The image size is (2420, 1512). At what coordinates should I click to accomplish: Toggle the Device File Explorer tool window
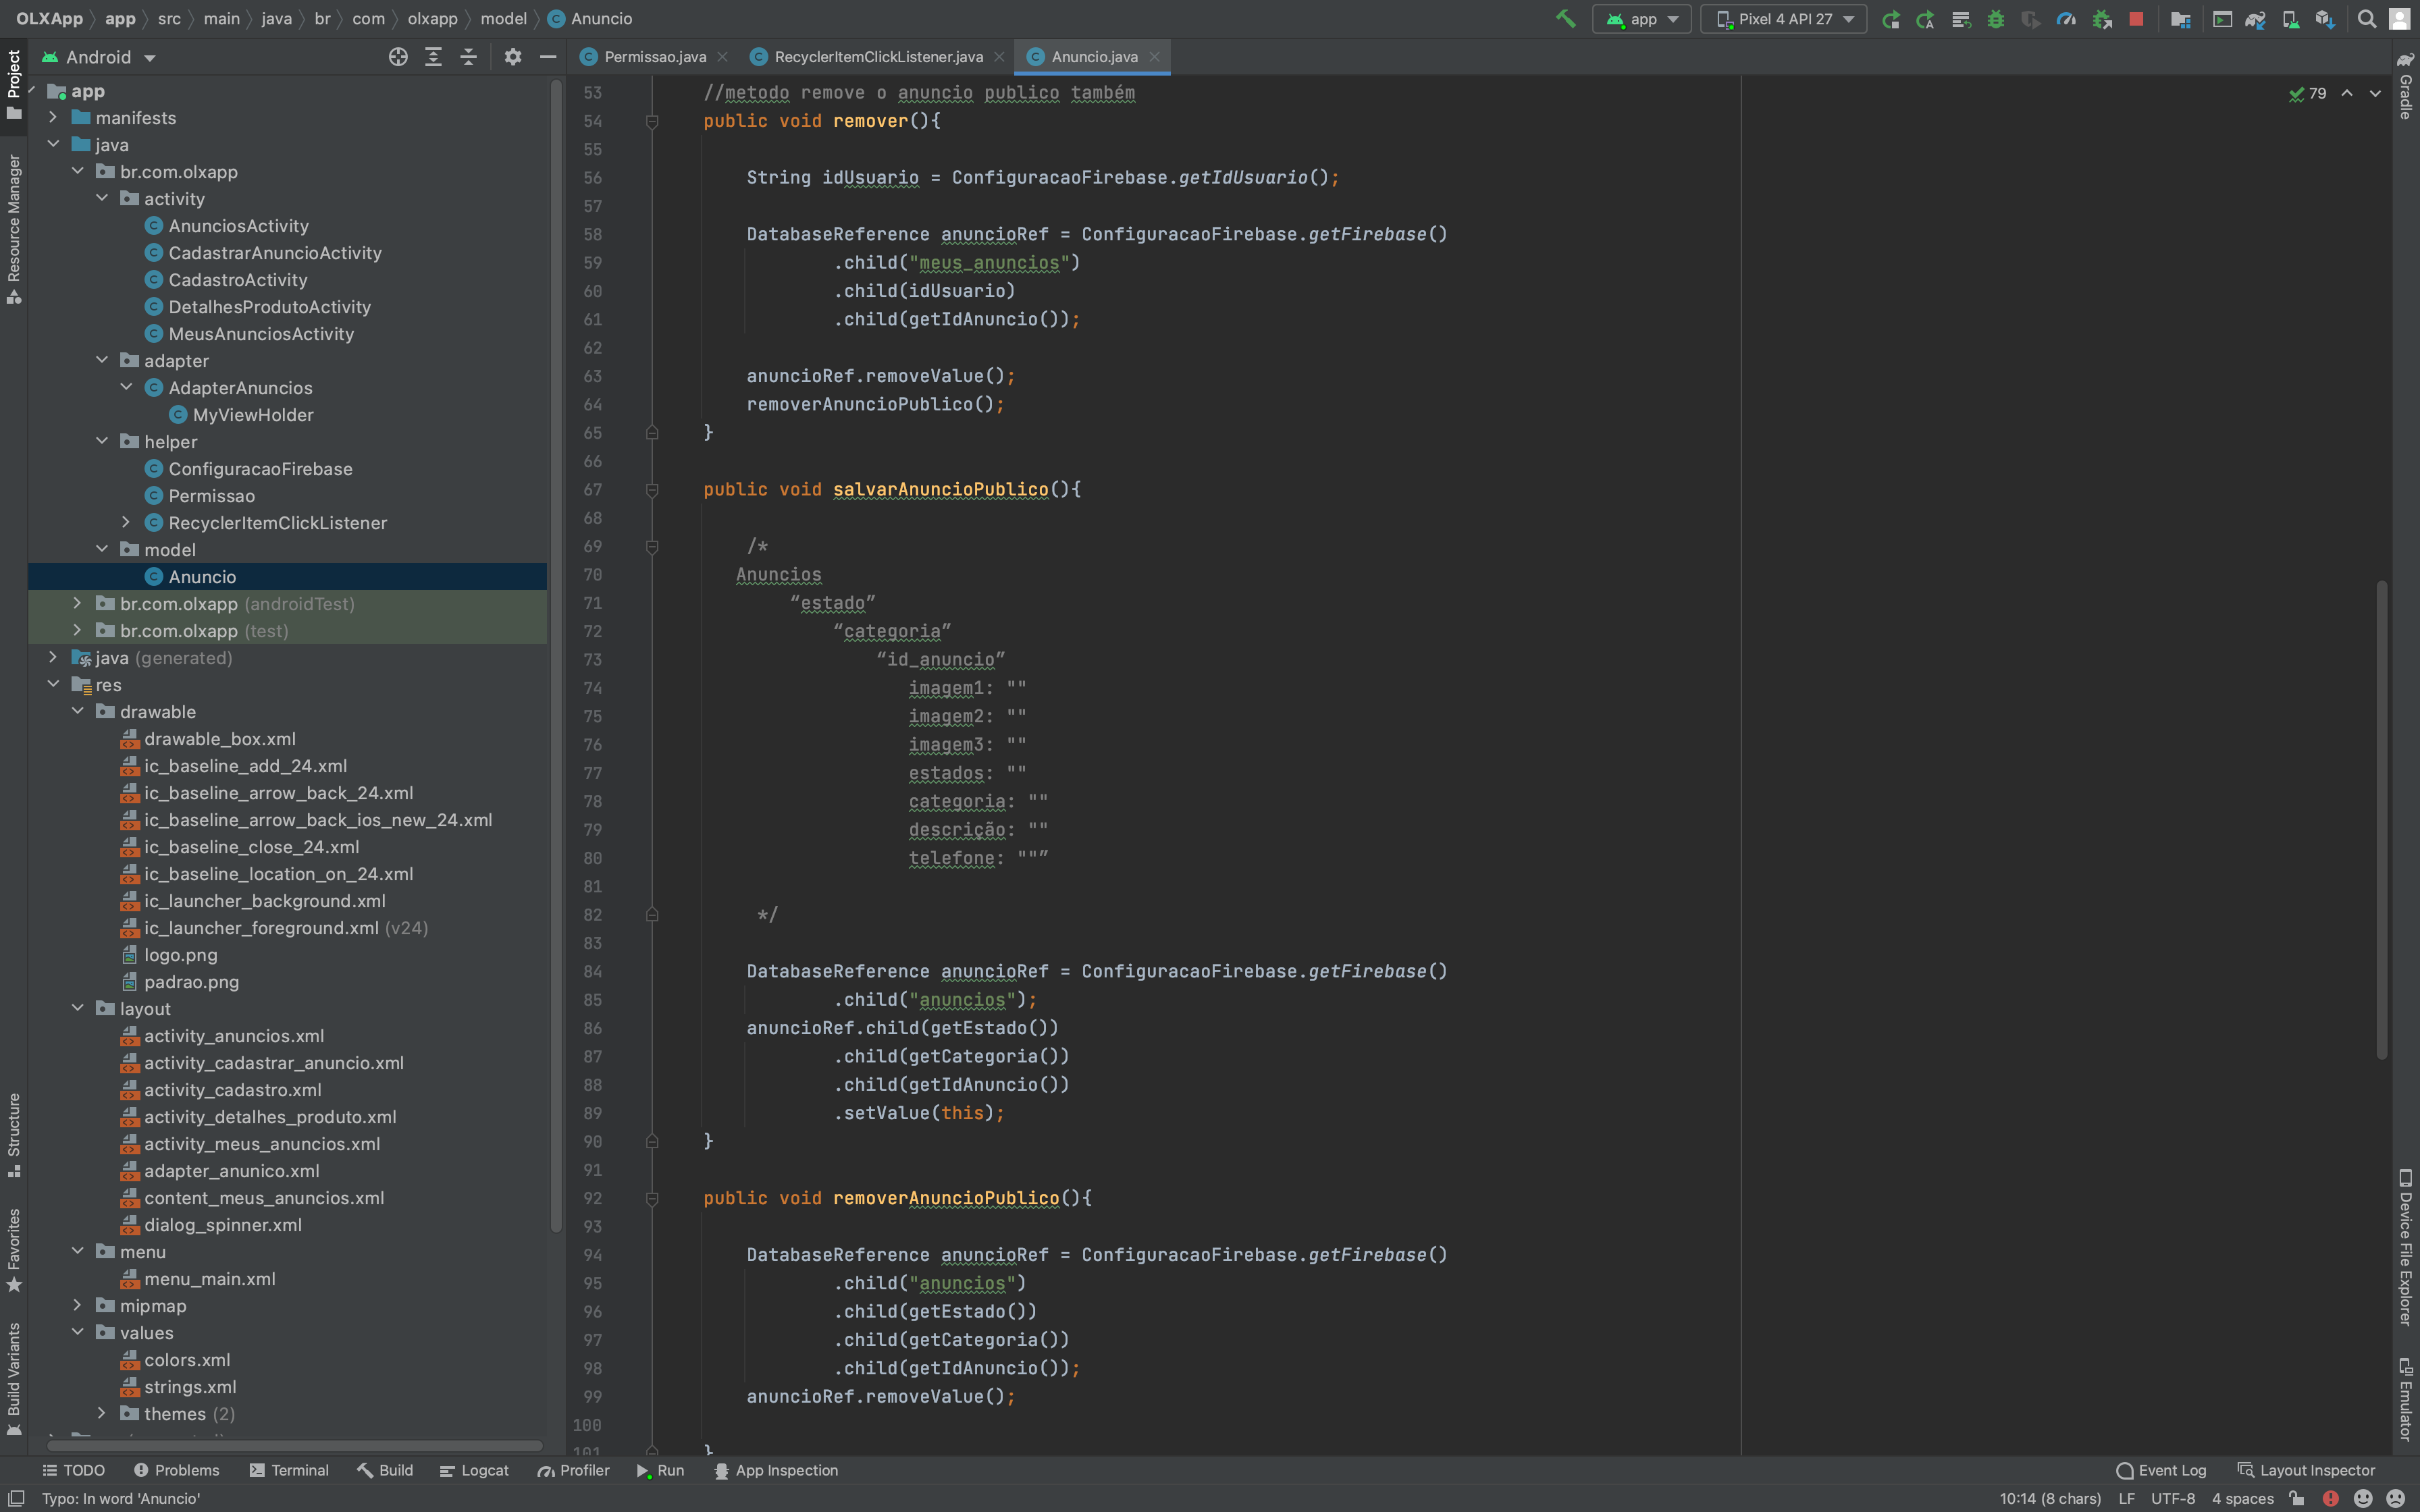(x=2406, y=1247)
